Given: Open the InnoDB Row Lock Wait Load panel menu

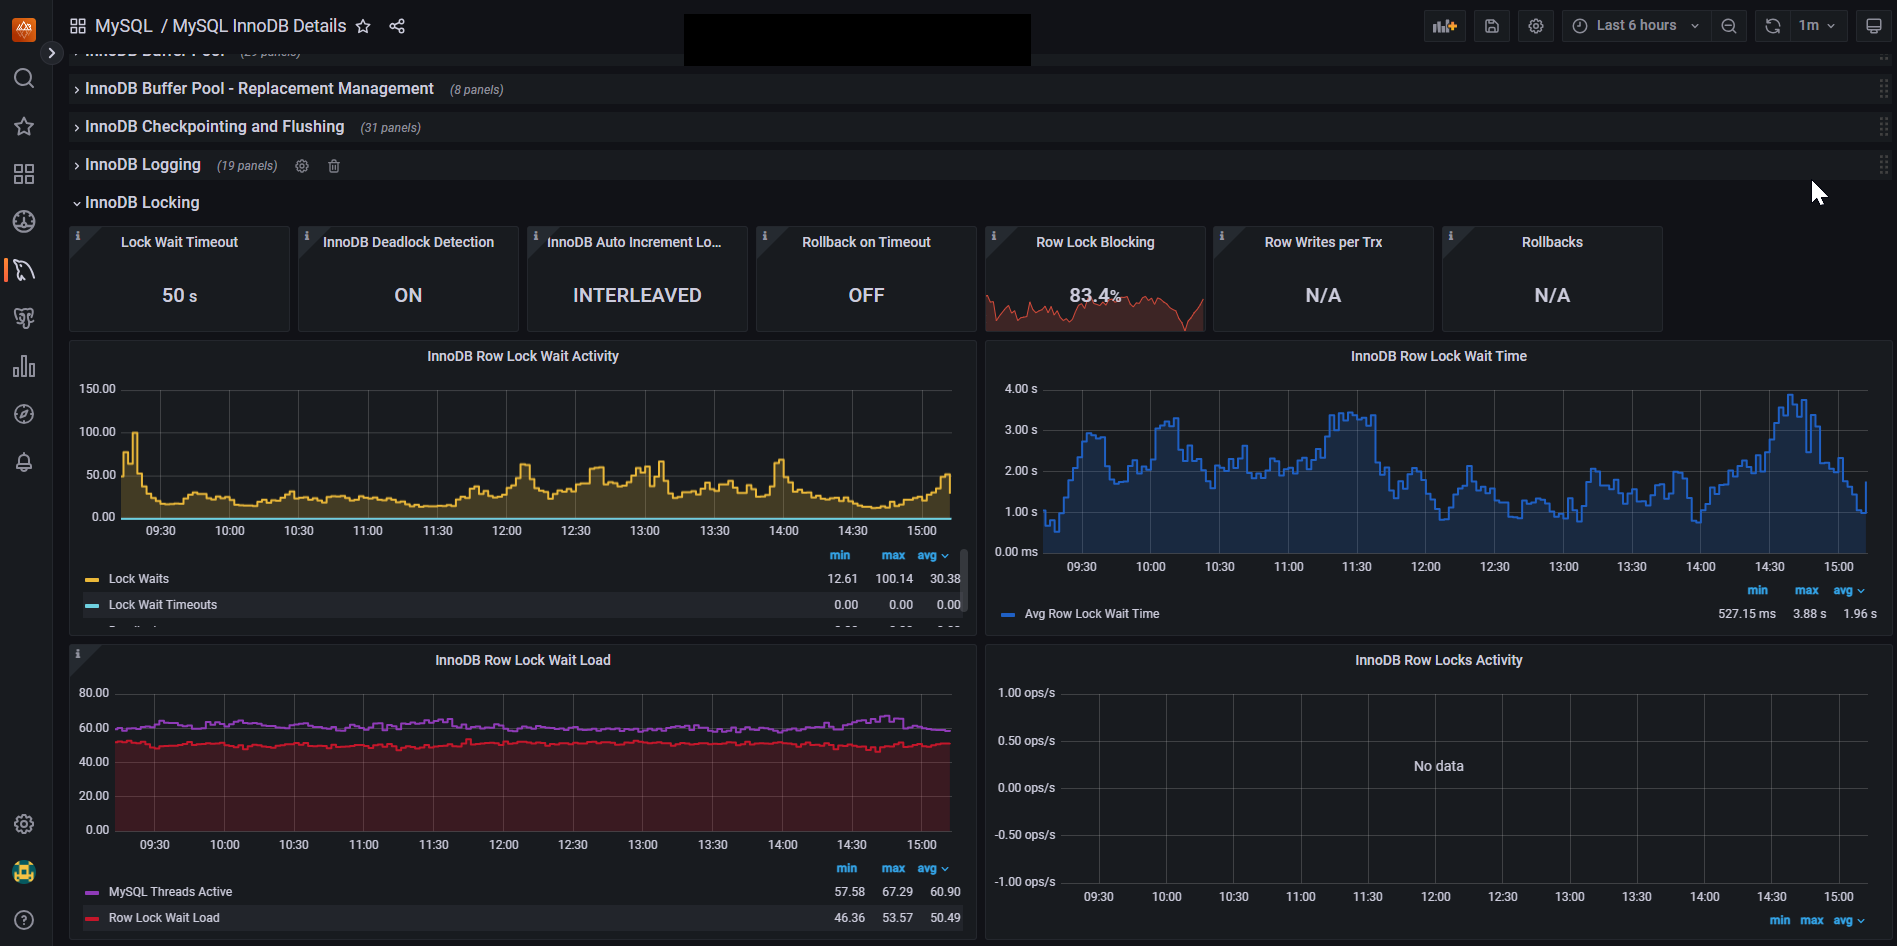Looking at the screenshot, I should pos(522,660).
